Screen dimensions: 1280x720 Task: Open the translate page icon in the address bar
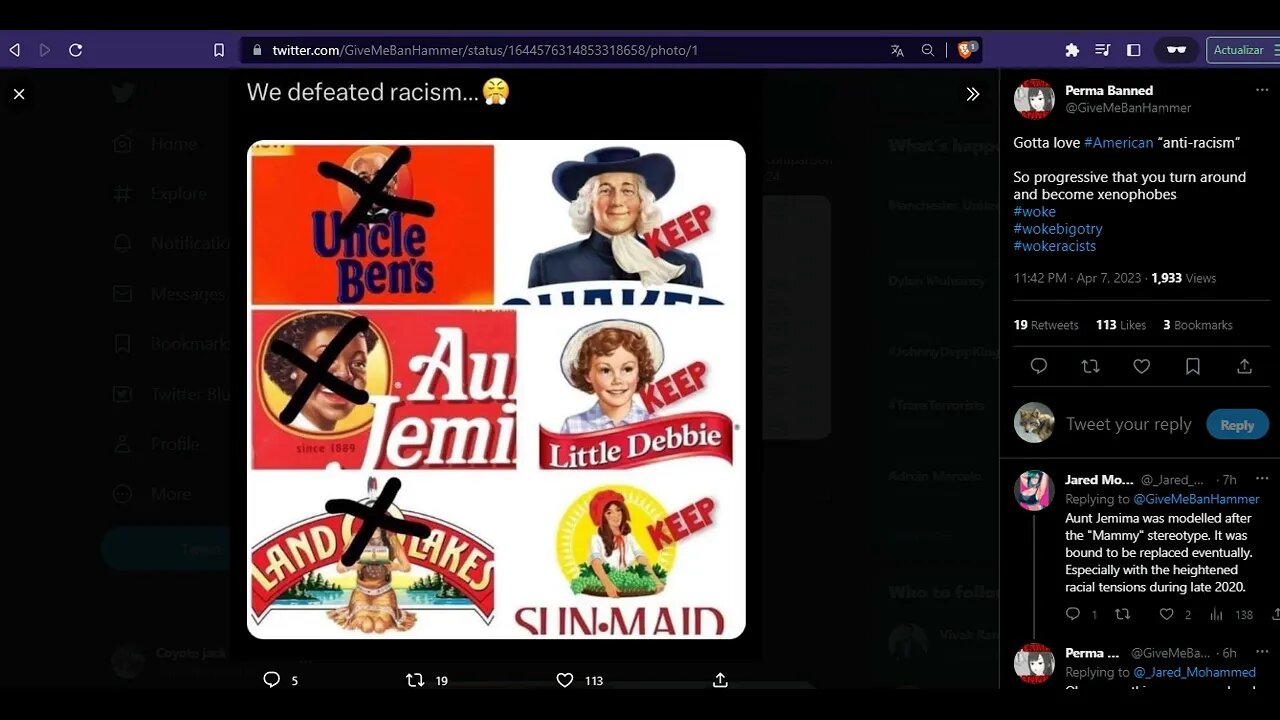click(897, 50)
